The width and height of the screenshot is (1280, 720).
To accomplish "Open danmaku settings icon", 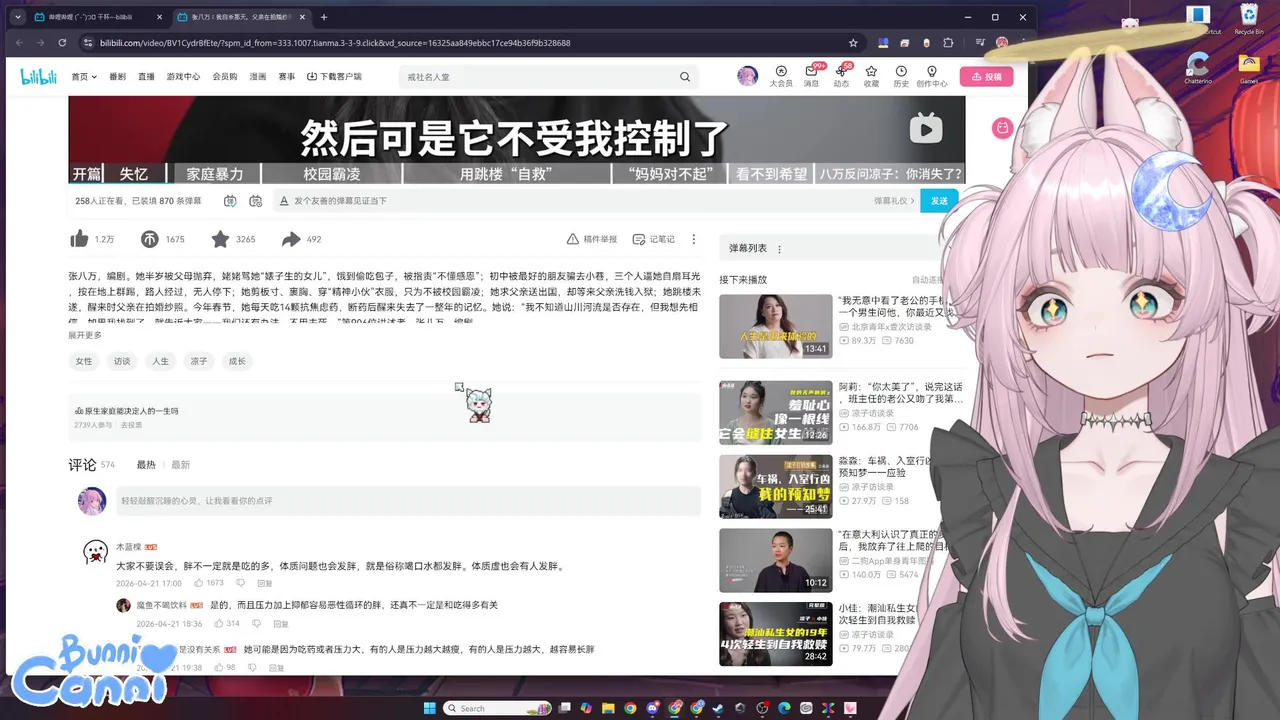I will point(255,201).
